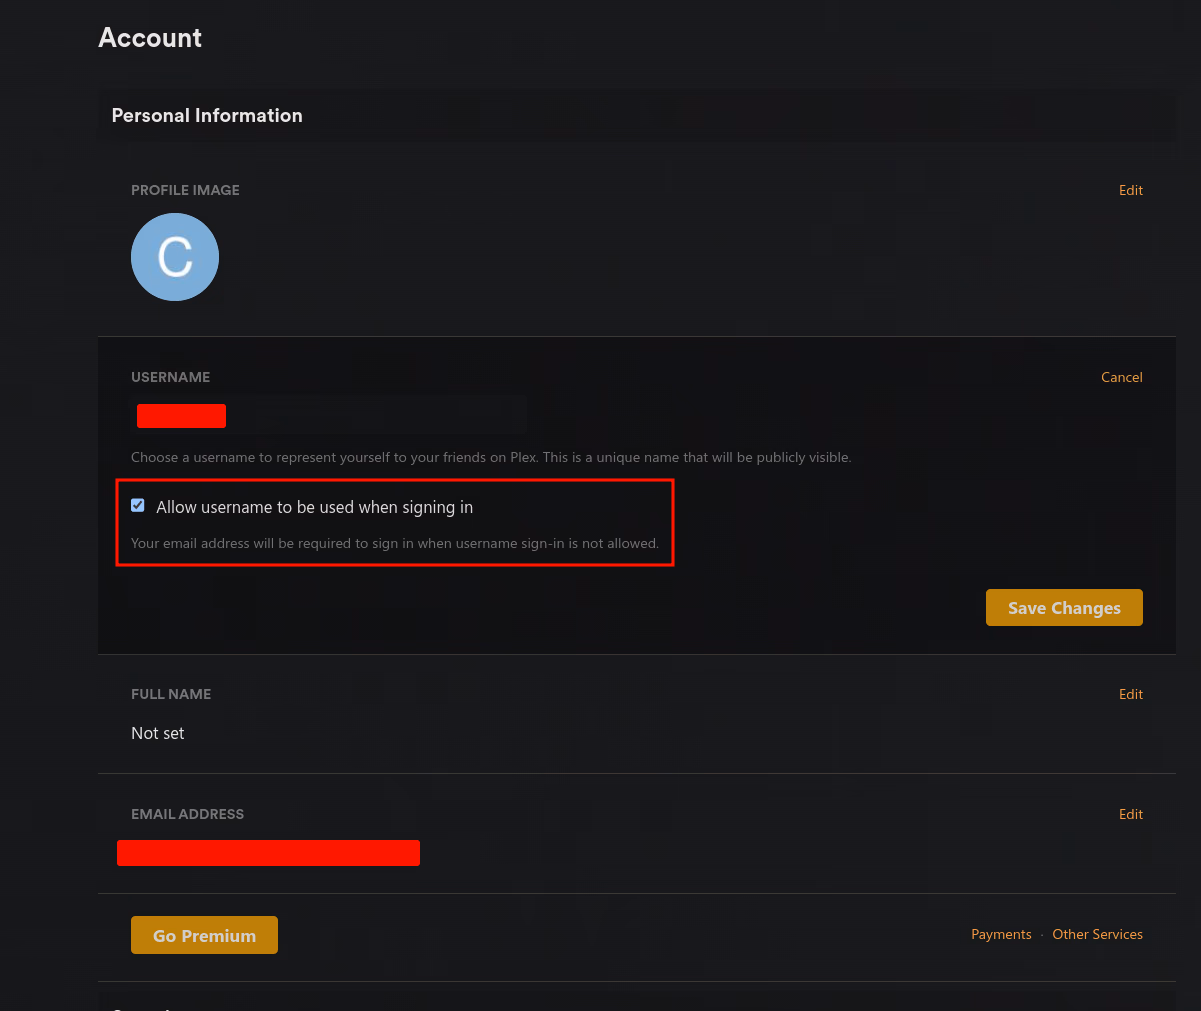Click the Account page title
1201x1011 pixels.
pyautogui.click(x=150, y=38)
